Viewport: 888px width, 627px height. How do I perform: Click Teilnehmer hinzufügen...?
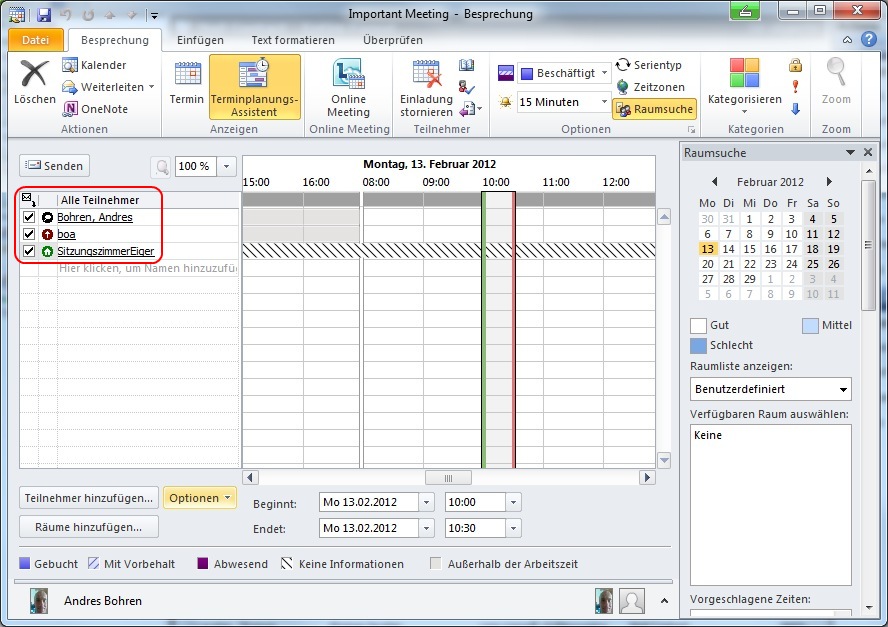tap(88, 498)
